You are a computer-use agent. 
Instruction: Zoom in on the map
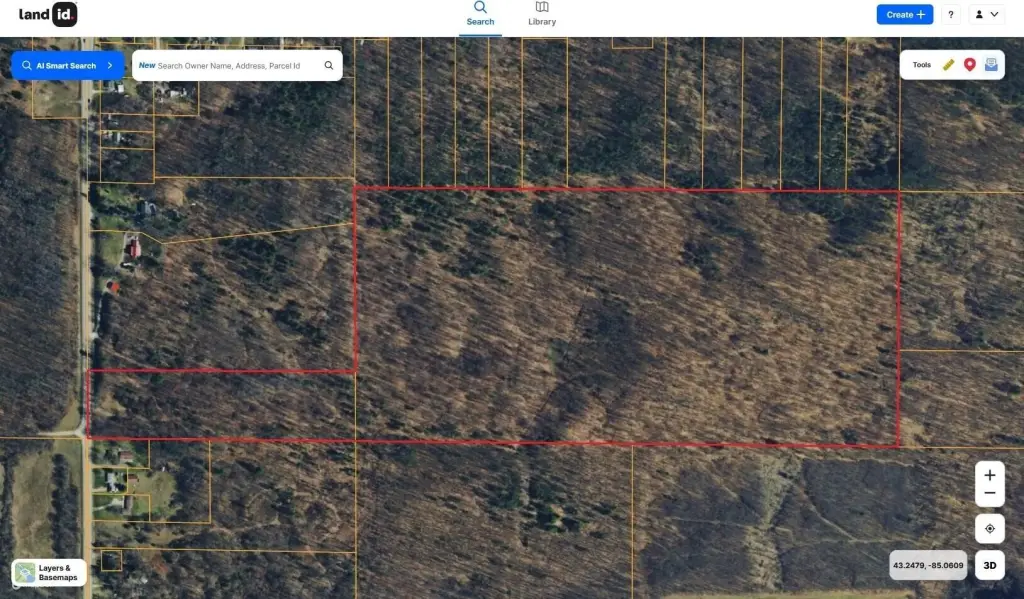(990, 475)
